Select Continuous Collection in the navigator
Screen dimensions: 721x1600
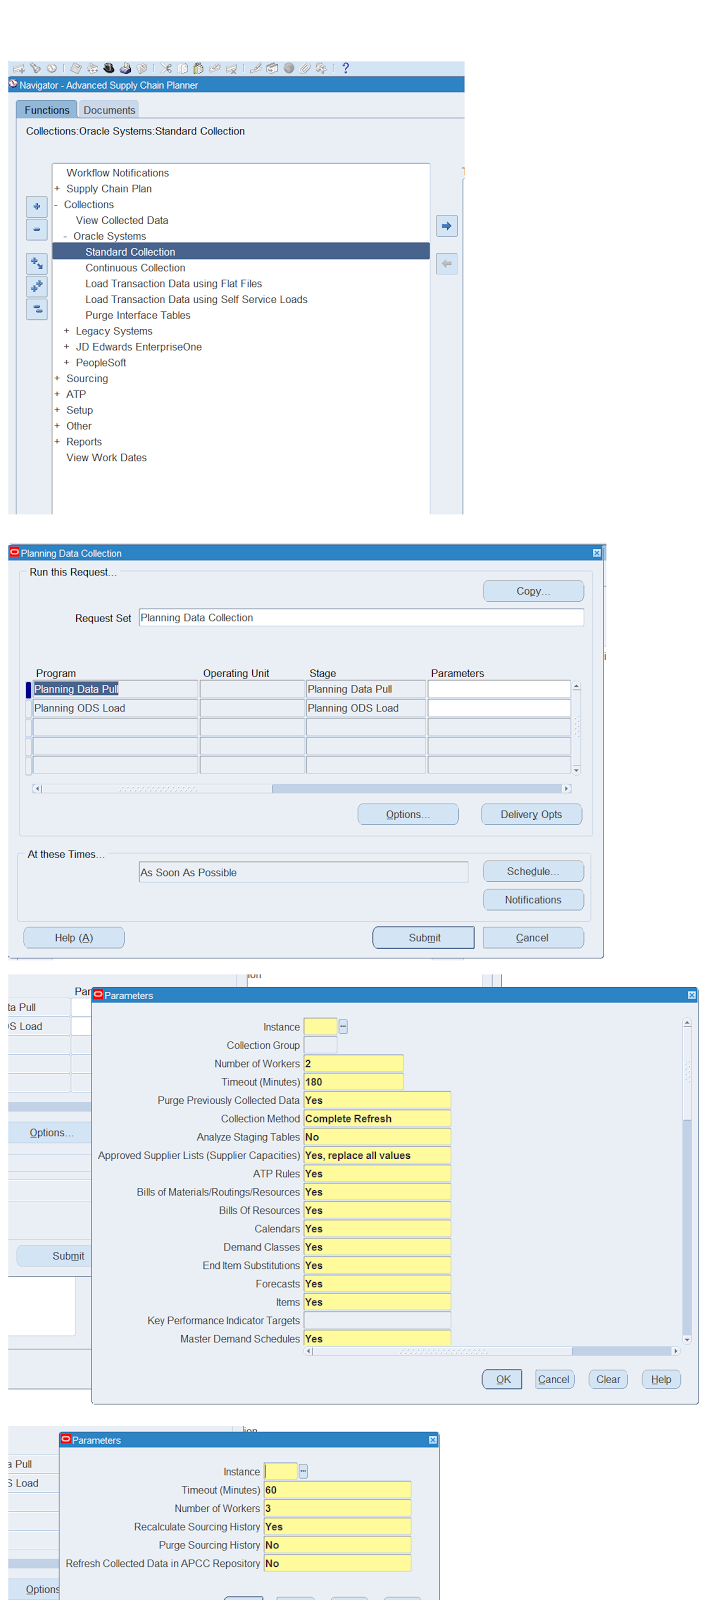tap(135, 268)
